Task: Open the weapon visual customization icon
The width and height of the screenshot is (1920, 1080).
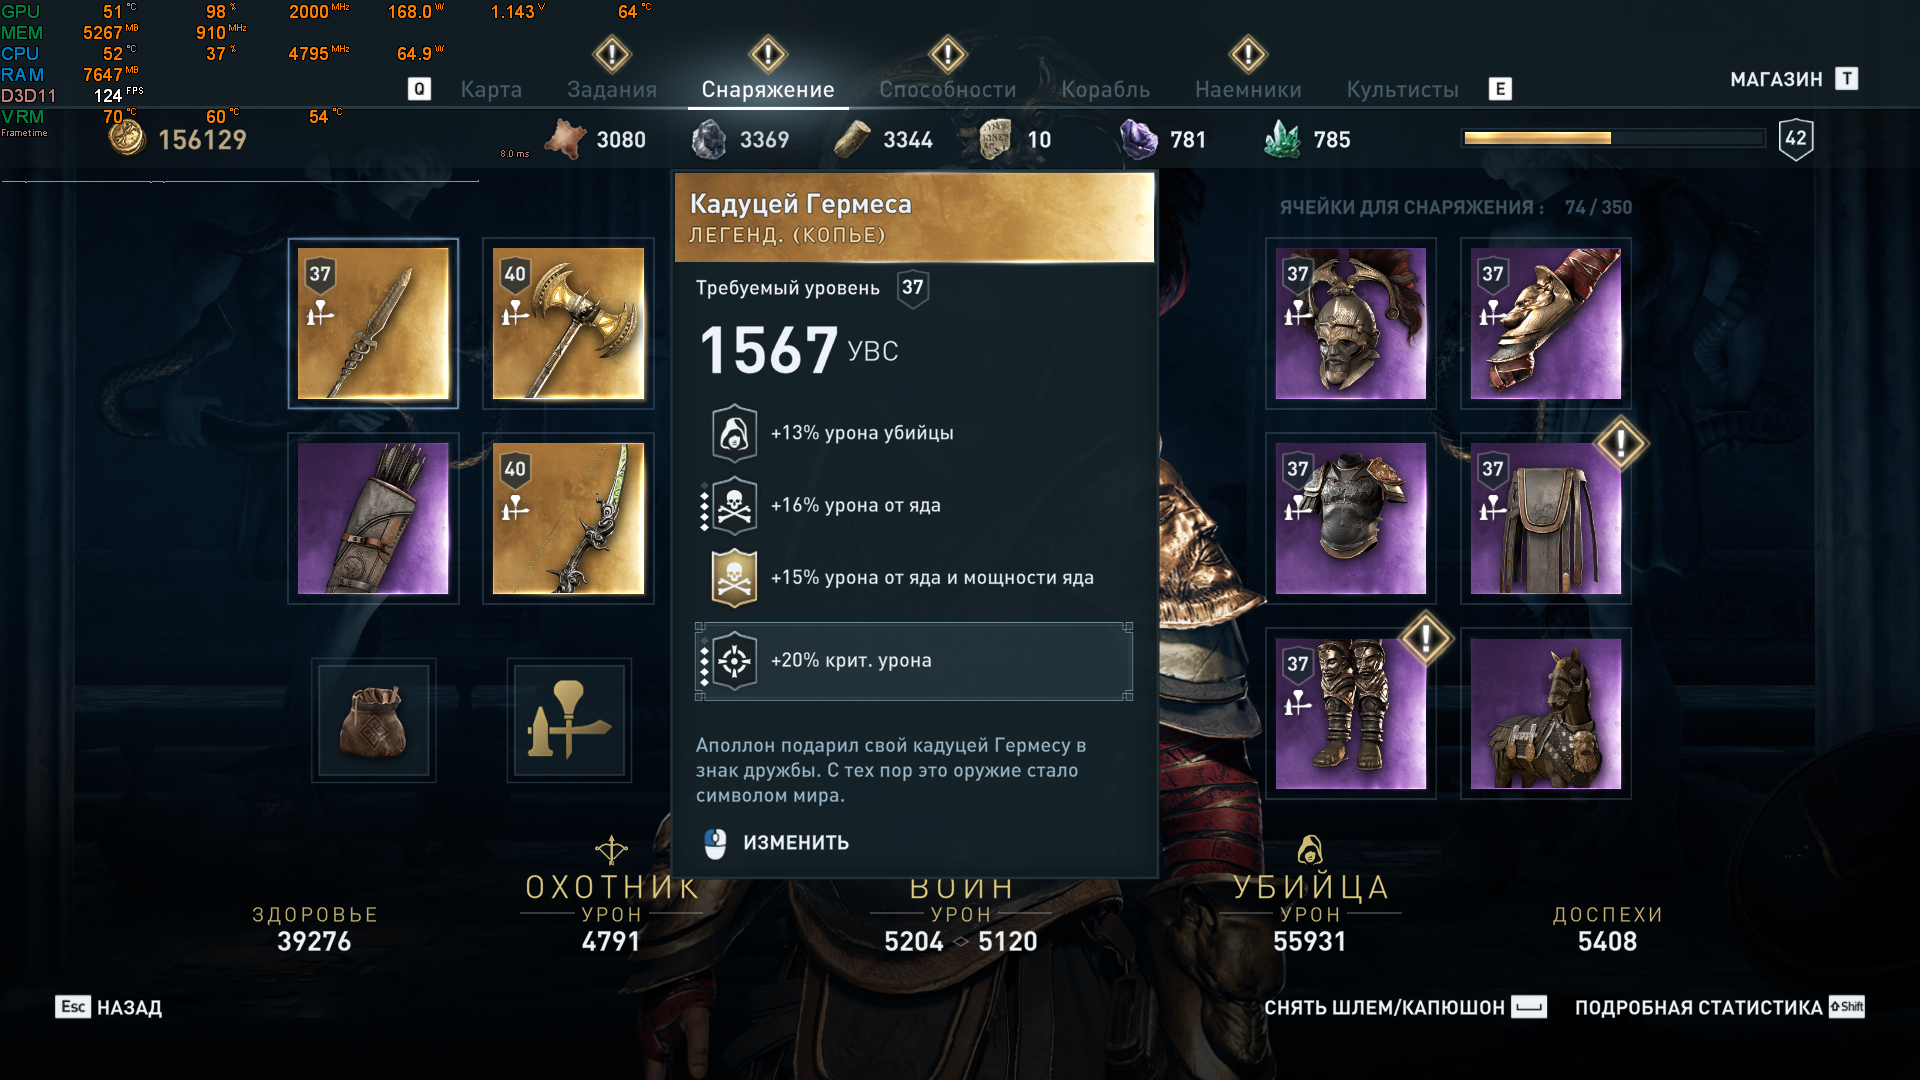Action: (569, 720)
